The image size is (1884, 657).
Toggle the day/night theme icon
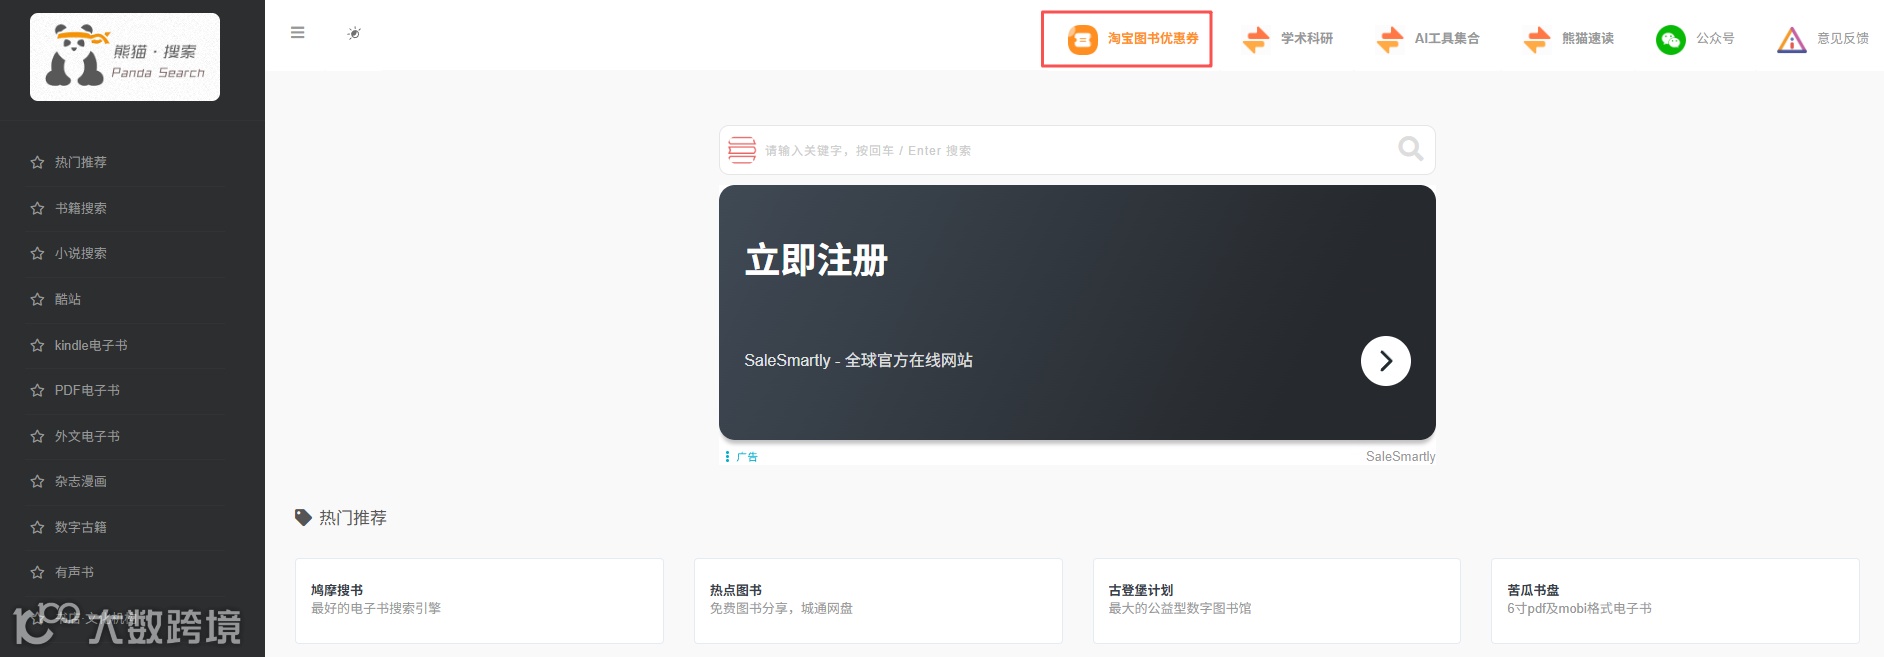tap(354, 33)
